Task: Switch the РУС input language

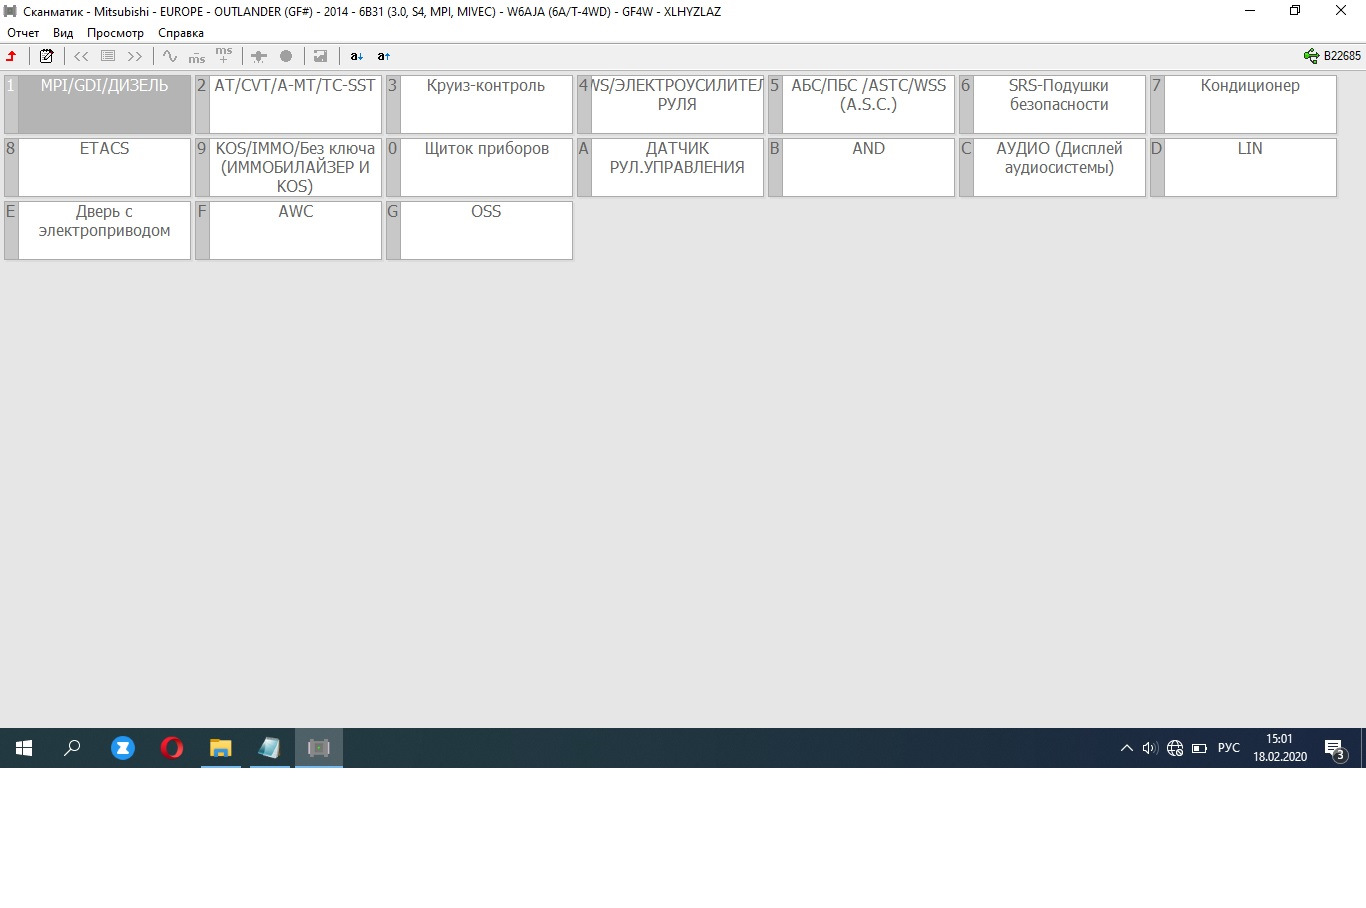Action: [x=1229, y=748]
